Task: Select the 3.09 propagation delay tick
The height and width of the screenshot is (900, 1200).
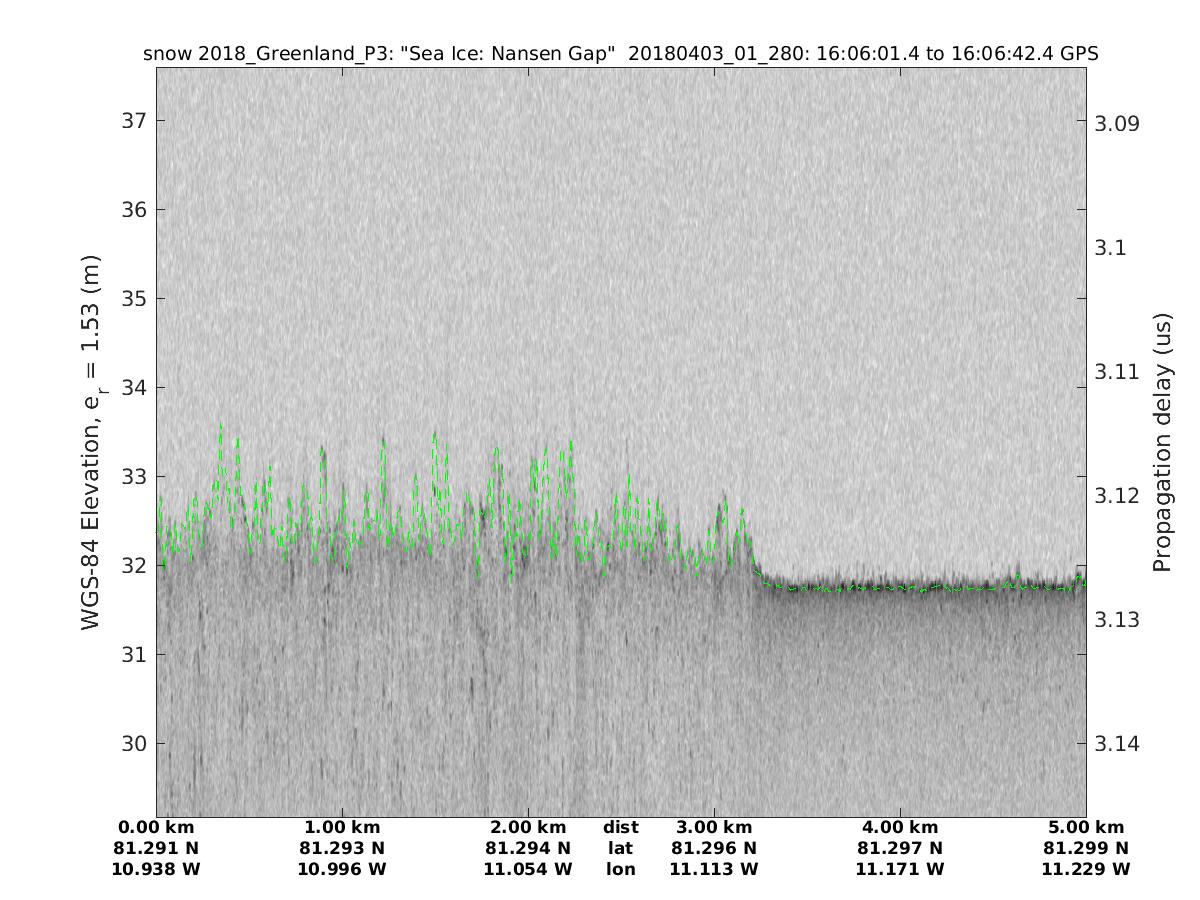Action: (1119, 124)
